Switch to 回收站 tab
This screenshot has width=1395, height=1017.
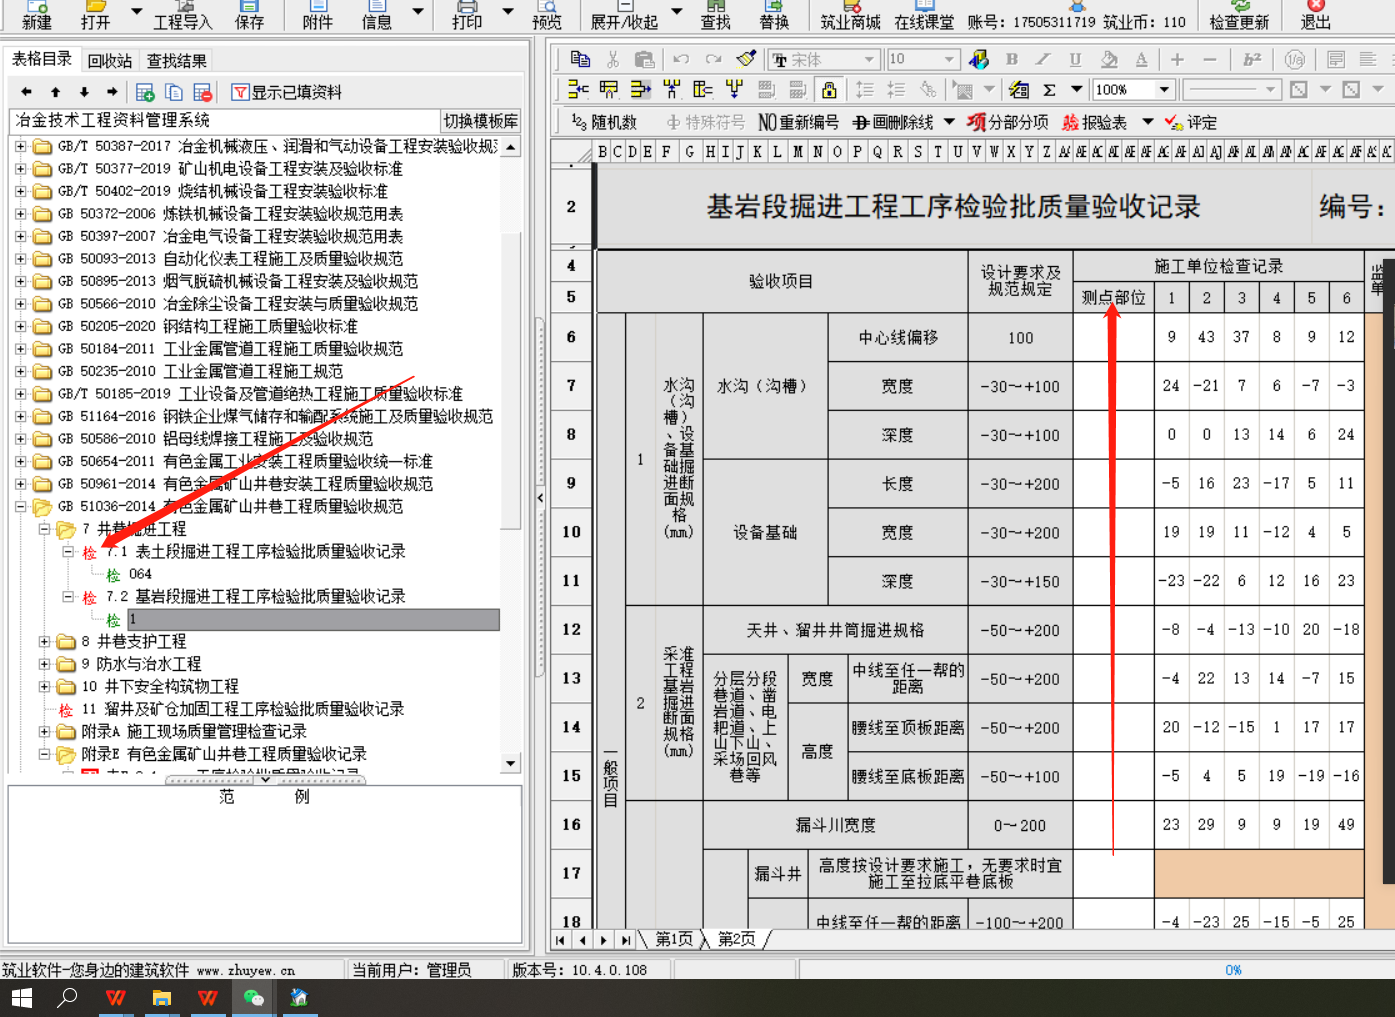click(x=110, y=61)
